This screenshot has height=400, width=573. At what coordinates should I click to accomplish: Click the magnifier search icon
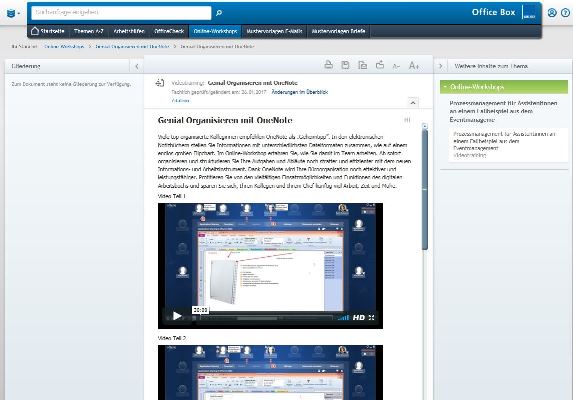pos(219,13)
